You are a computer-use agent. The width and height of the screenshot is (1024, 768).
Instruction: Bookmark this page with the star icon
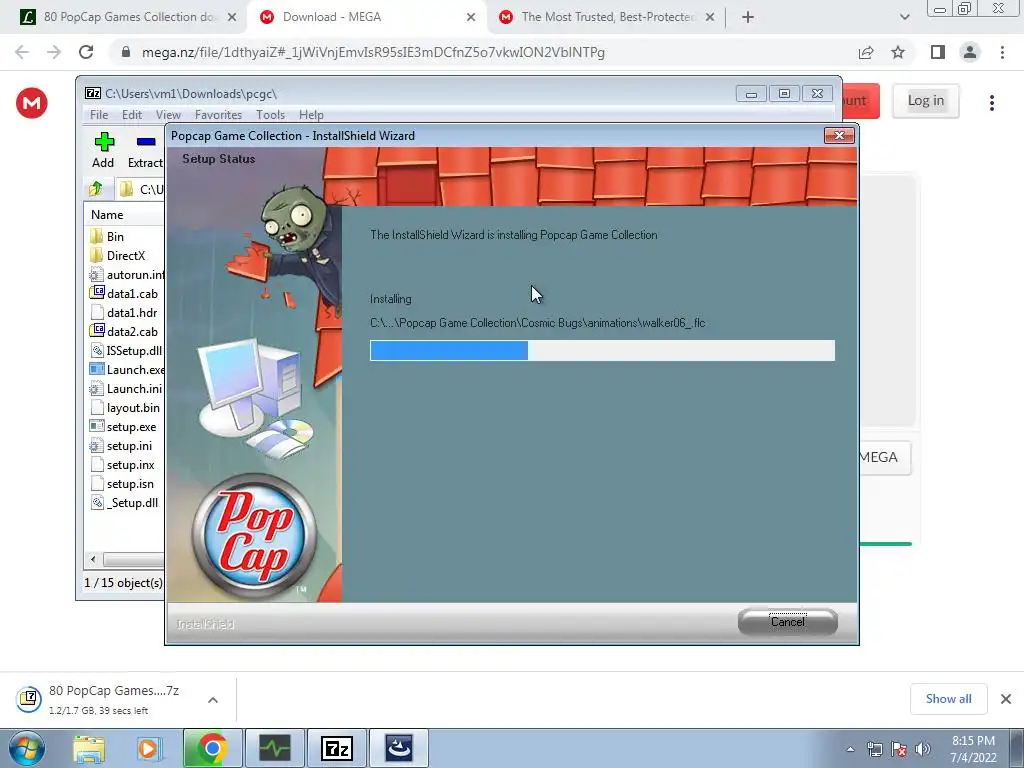click(x=898, y=52)
